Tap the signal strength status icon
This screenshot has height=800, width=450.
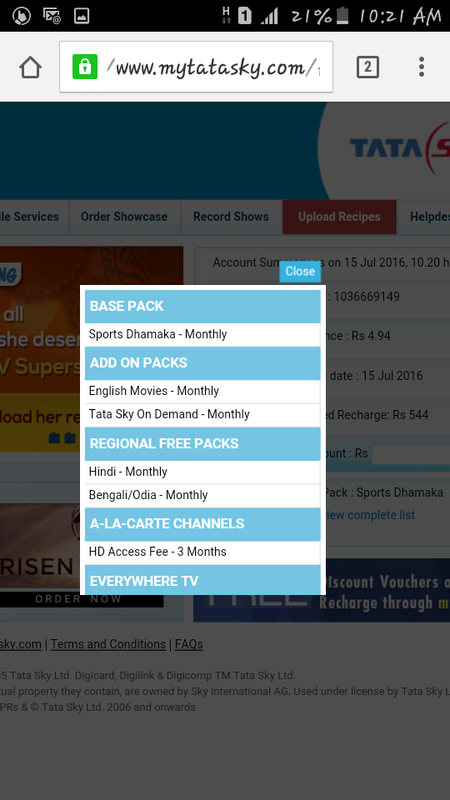coord(269,16)
